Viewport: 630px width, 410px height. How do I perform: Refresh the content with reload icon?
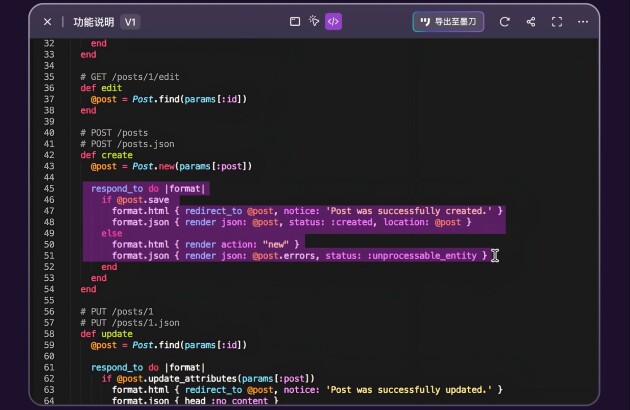tap(505, 22)
